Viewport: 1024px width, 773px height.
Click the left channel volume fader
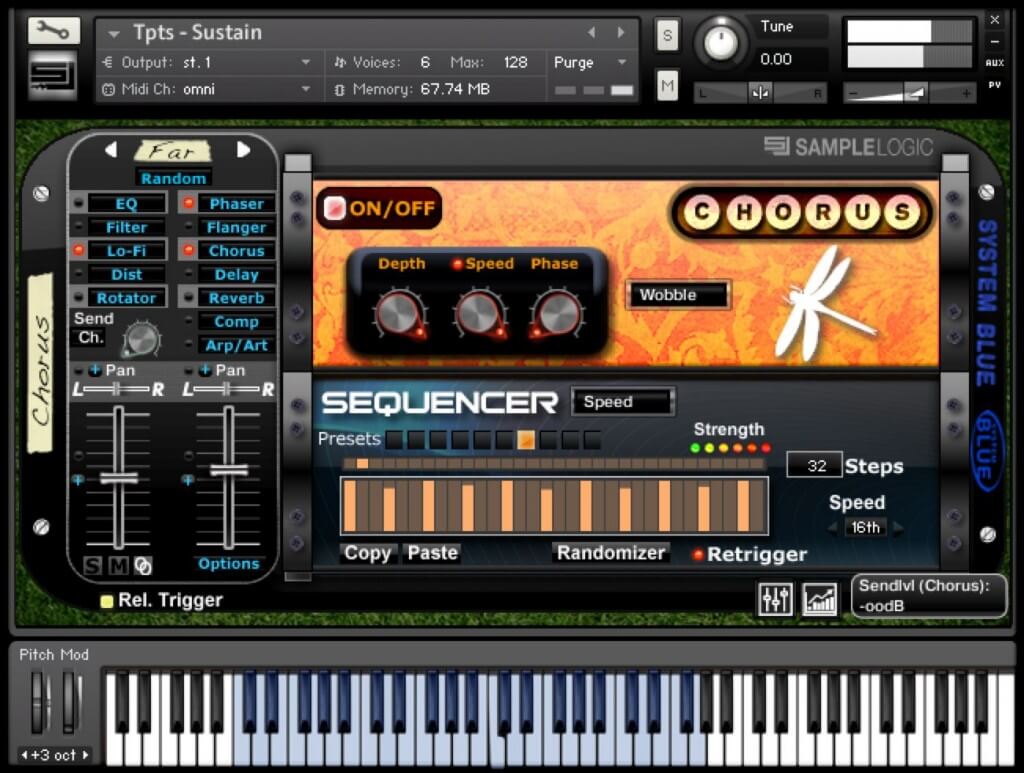(118, 478)
